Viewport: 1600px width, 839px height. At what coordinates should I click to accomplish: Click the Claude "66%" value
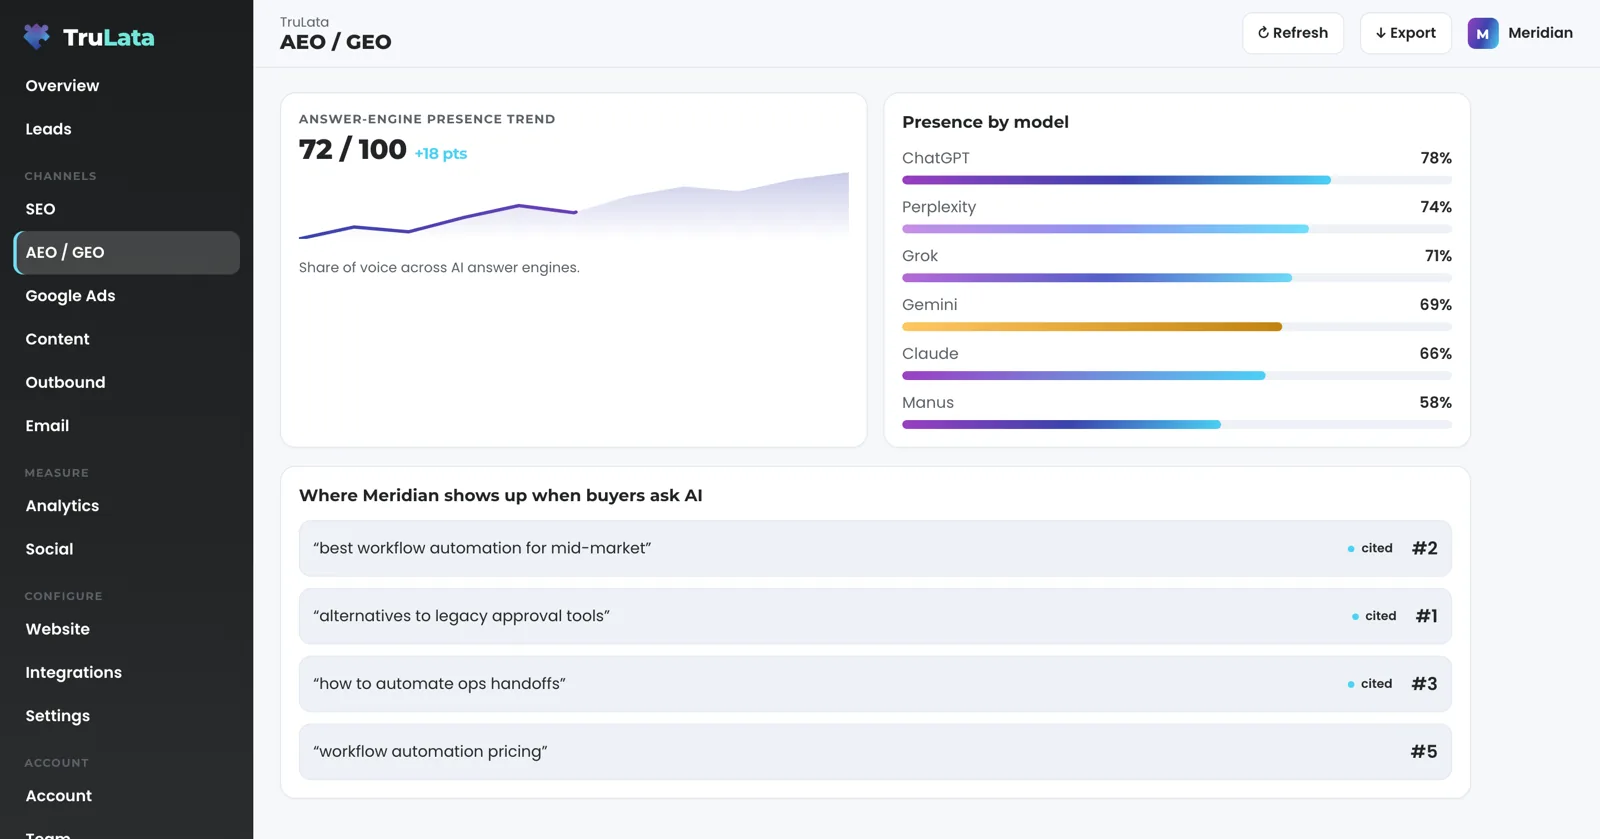(x=1436, y=354)
